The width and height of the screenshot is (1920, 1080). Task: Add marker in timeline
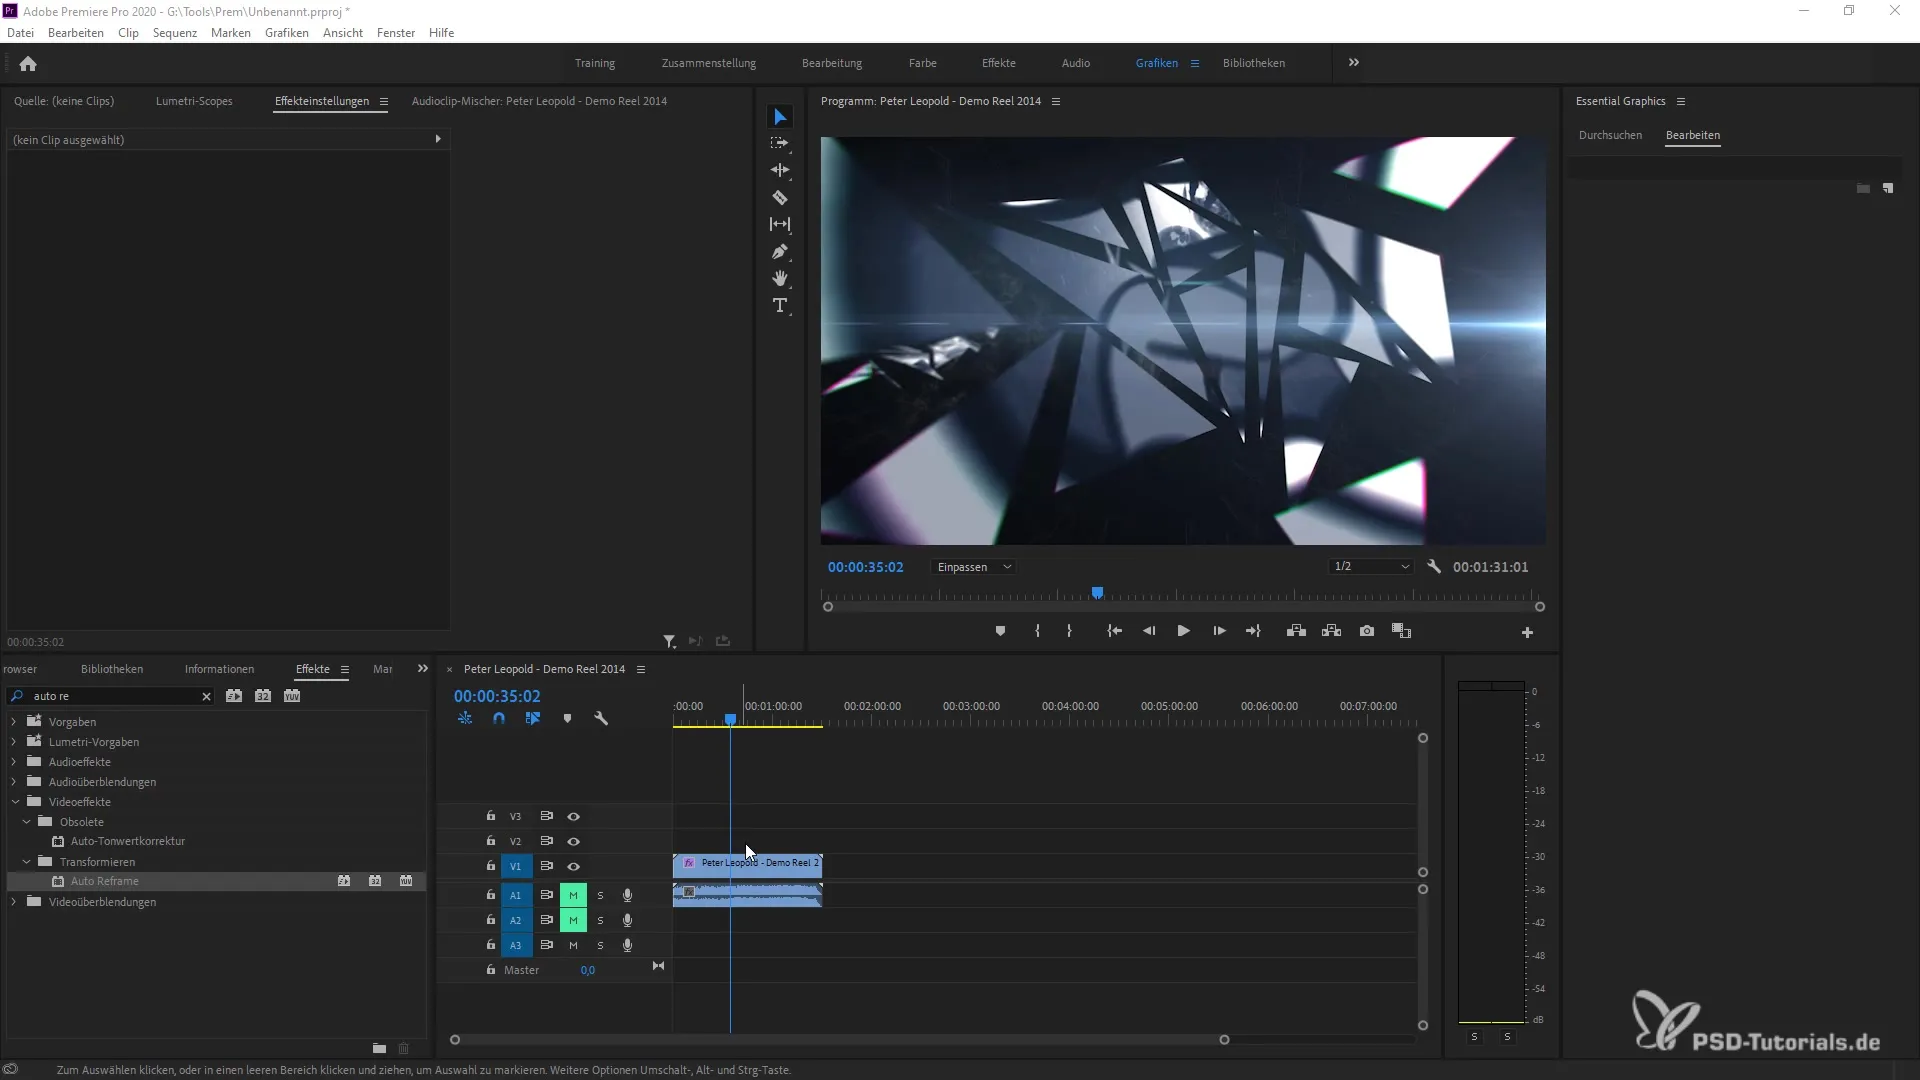[x=567, y=718]
